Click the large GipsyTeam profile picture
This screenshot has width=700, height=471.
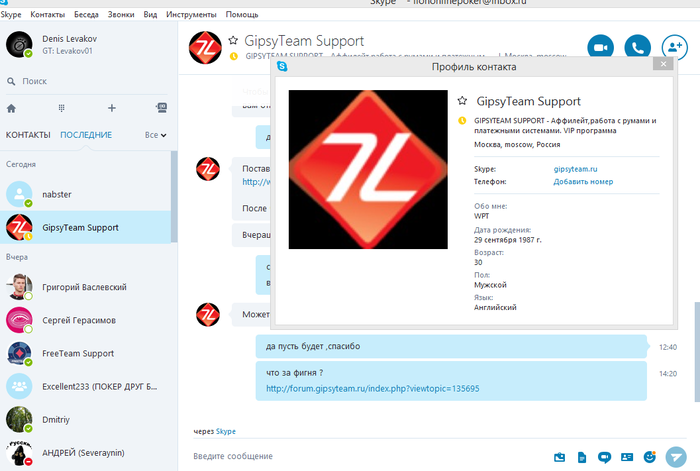click(368, 169)
